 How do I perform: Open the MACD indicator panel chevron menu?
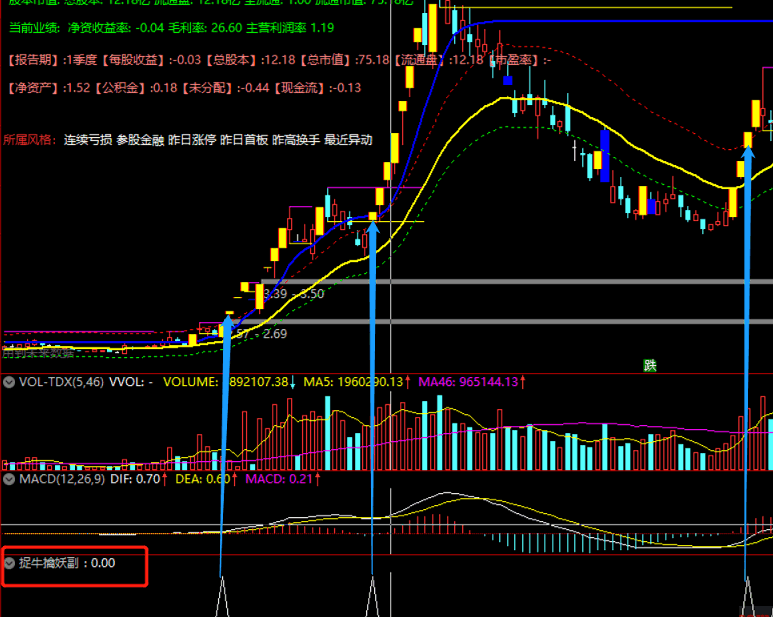pyautogui.click(x=9, y=479)
